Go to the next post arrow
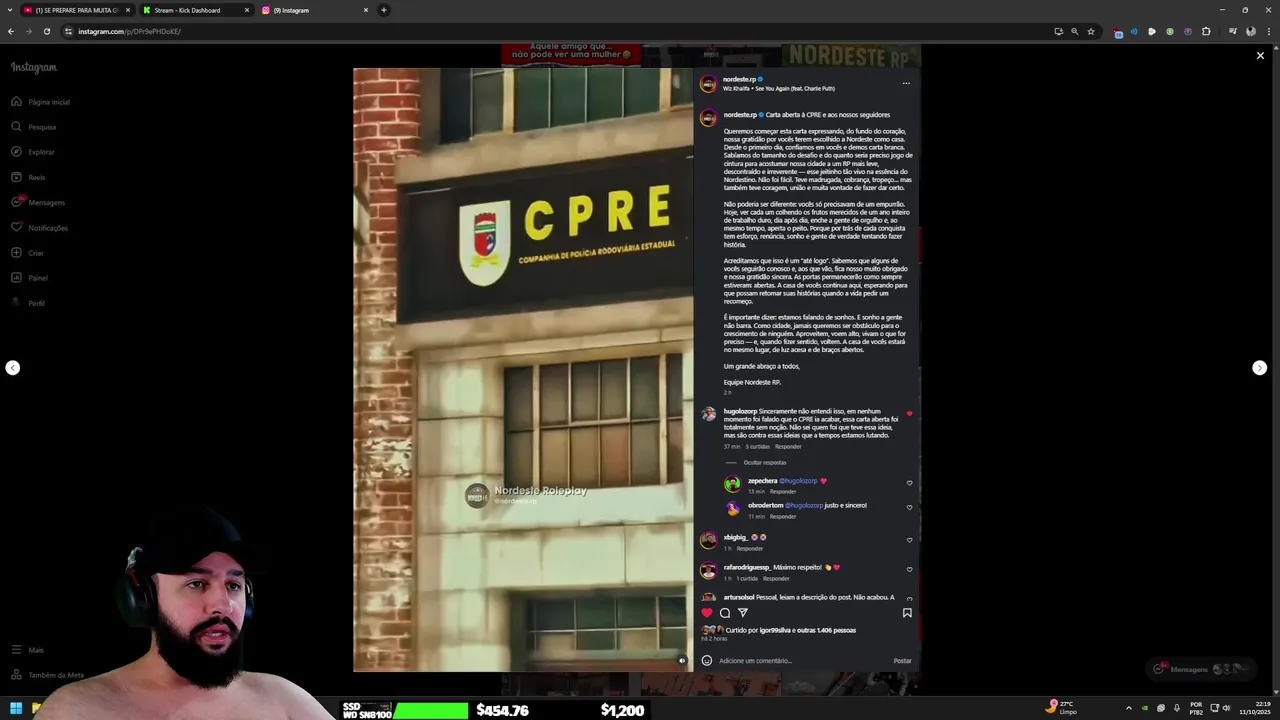The height and width of the screenshot is (720, 1280). 1260,368
